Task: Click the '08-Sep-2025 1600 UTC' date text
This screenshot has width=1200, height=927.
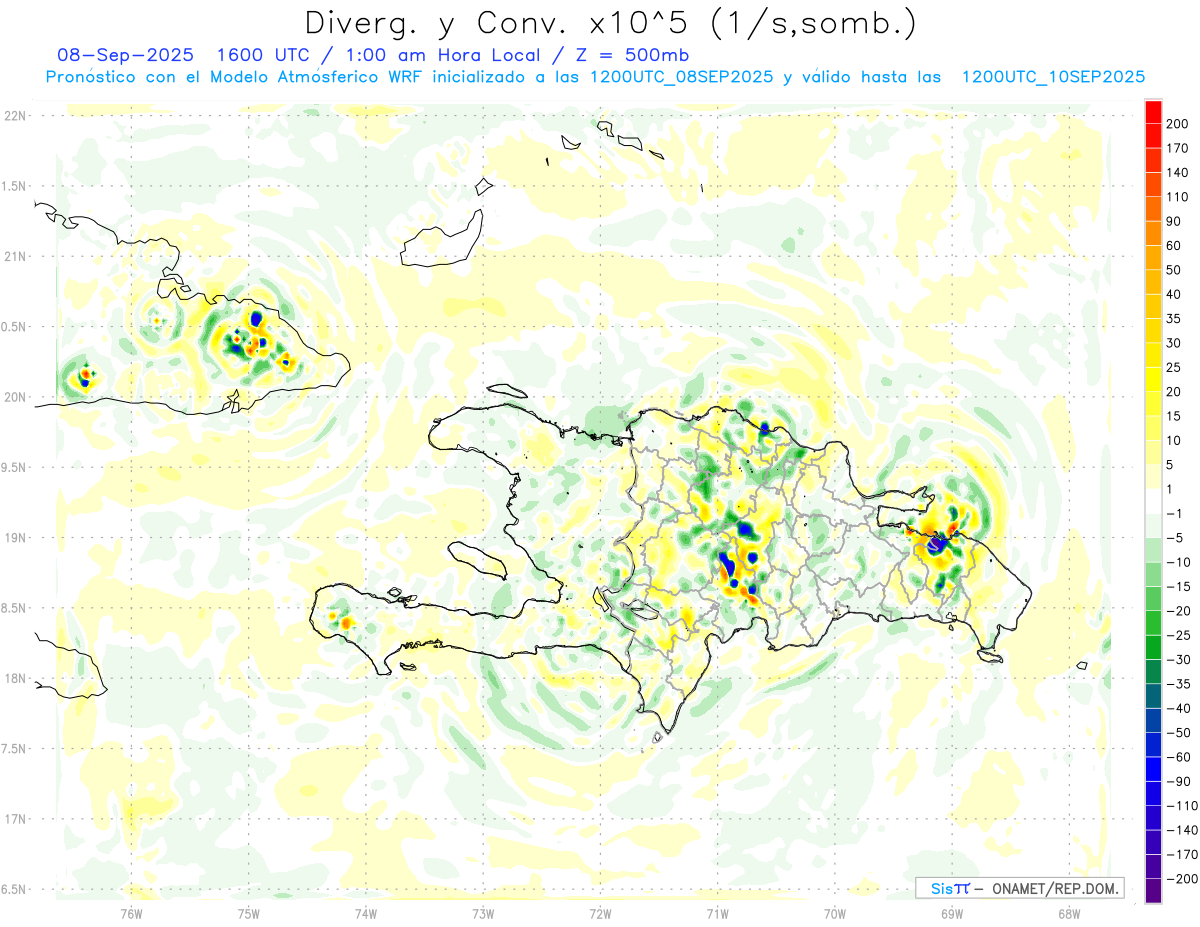Action: pos(174,54)
